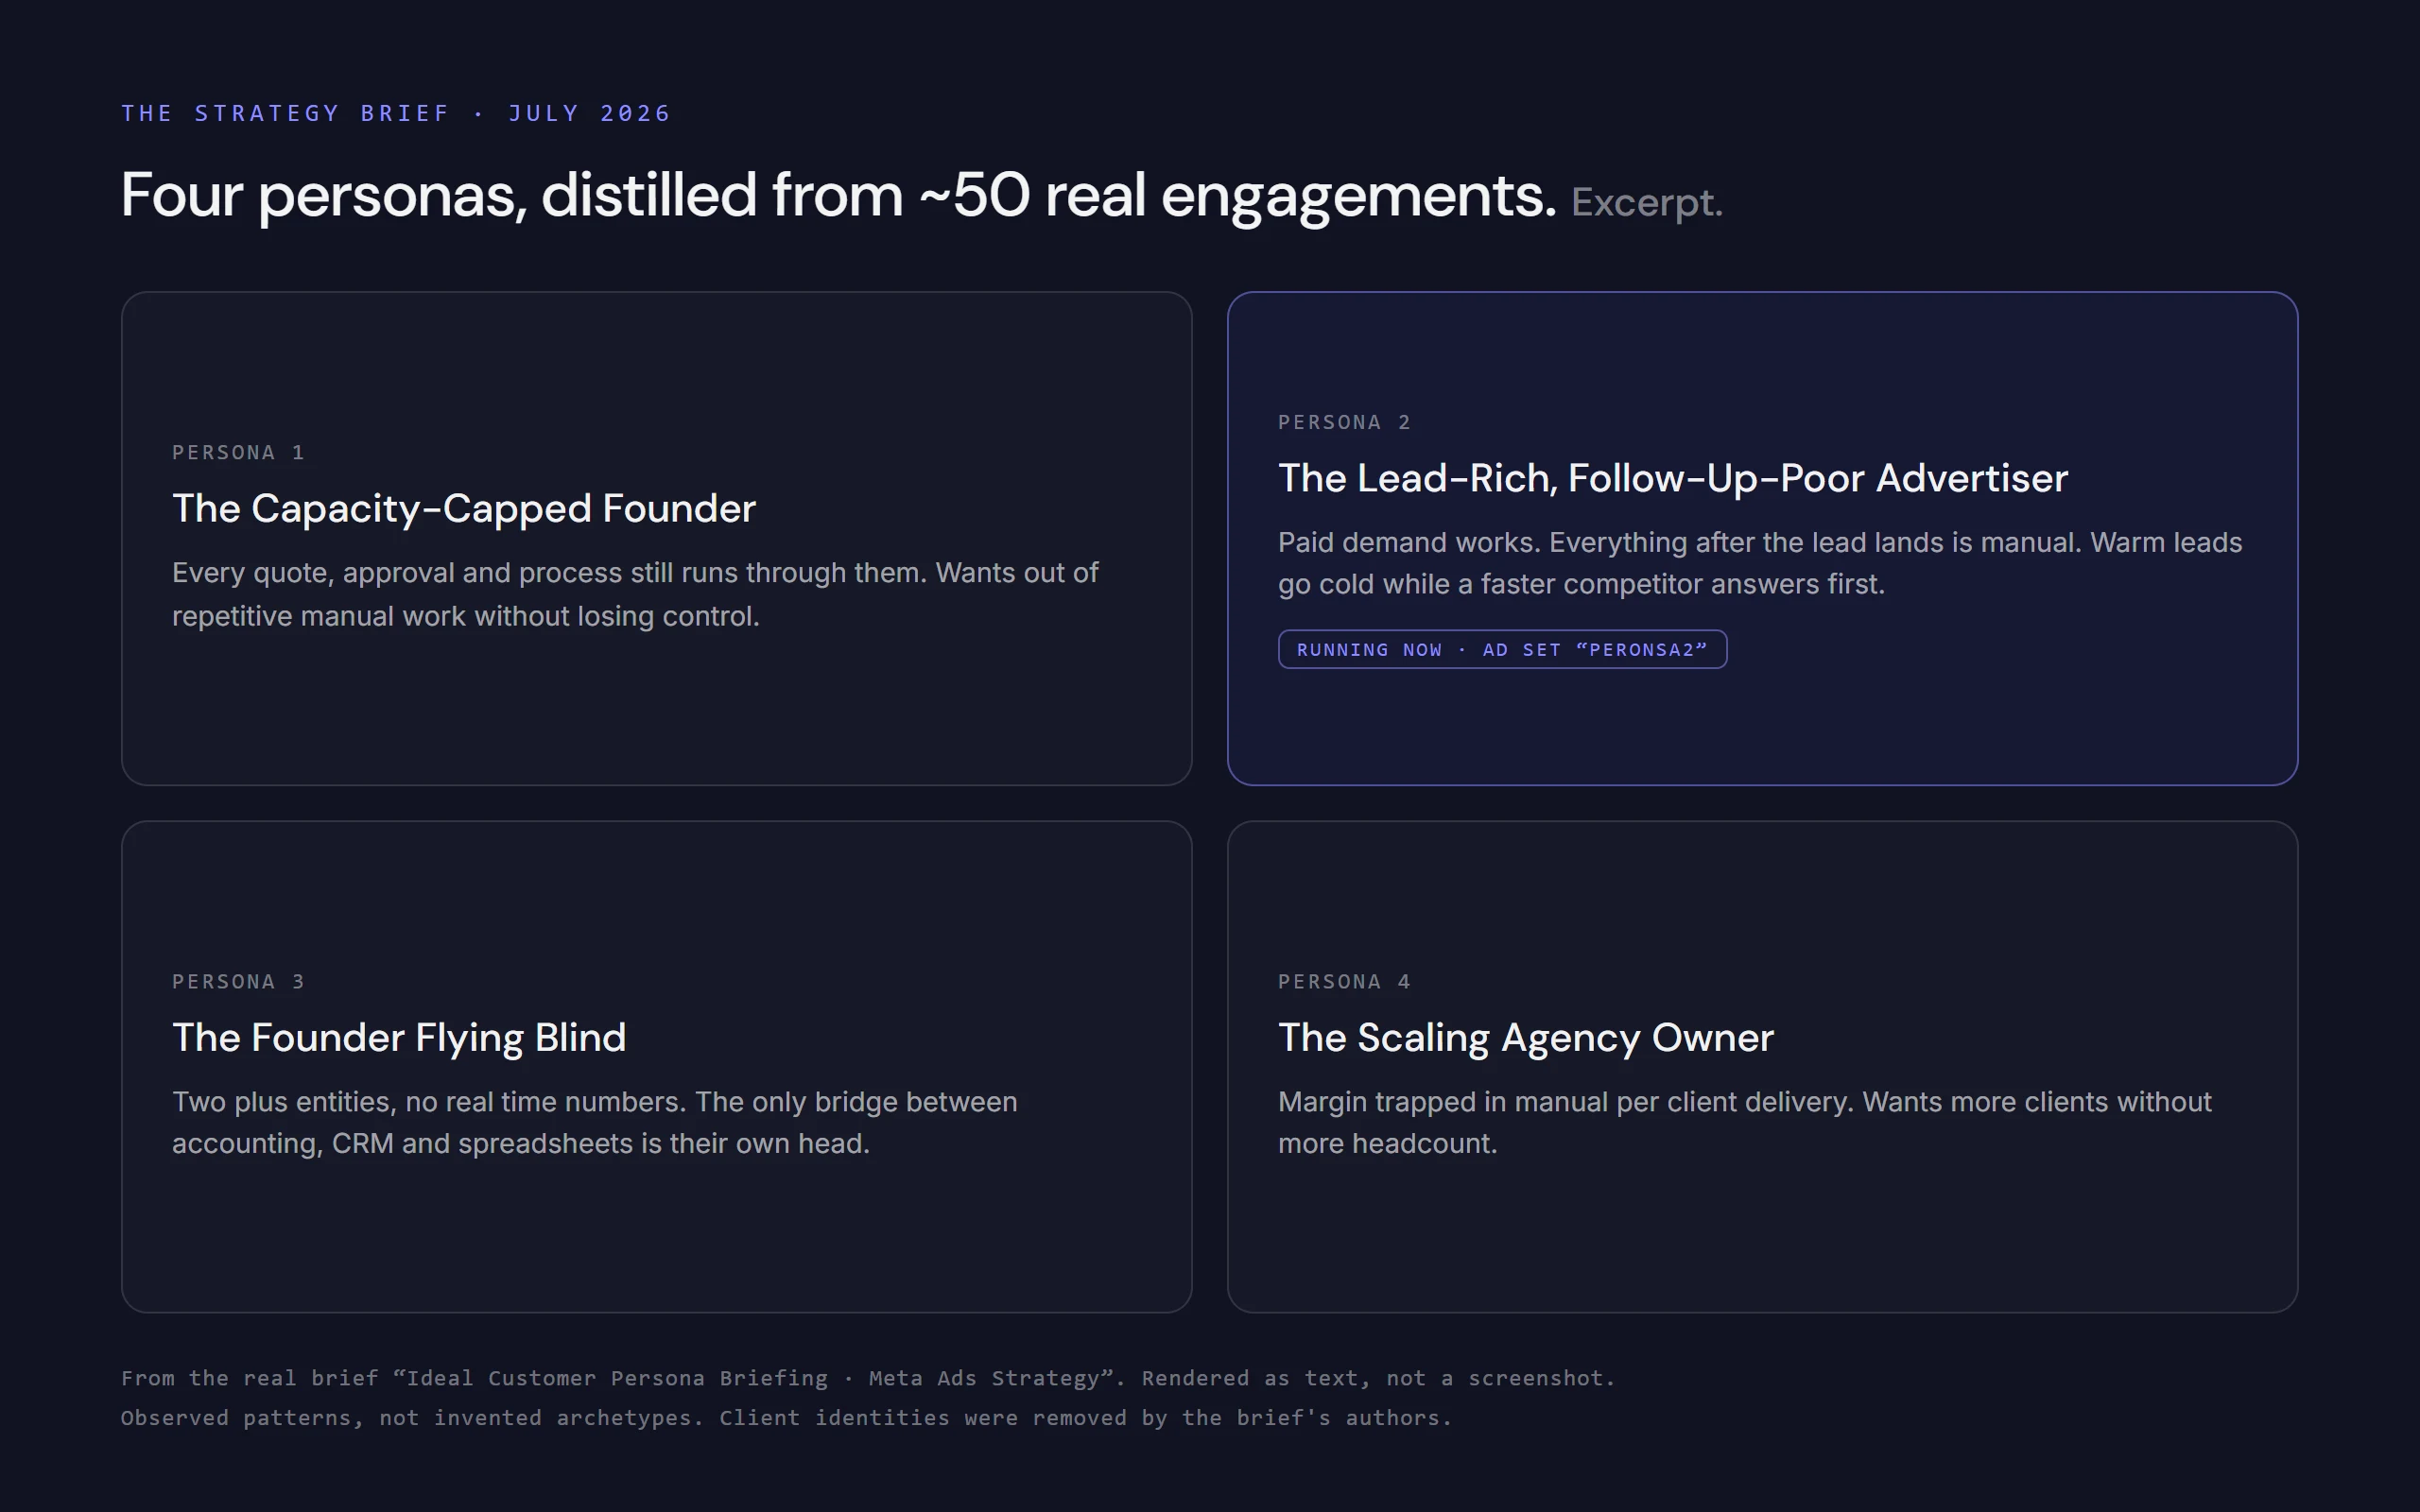Click the Lead-Rich Follow-Up-Poor Advertiser title
The image size is (2420, 1512).
[x=1673, y=478]
